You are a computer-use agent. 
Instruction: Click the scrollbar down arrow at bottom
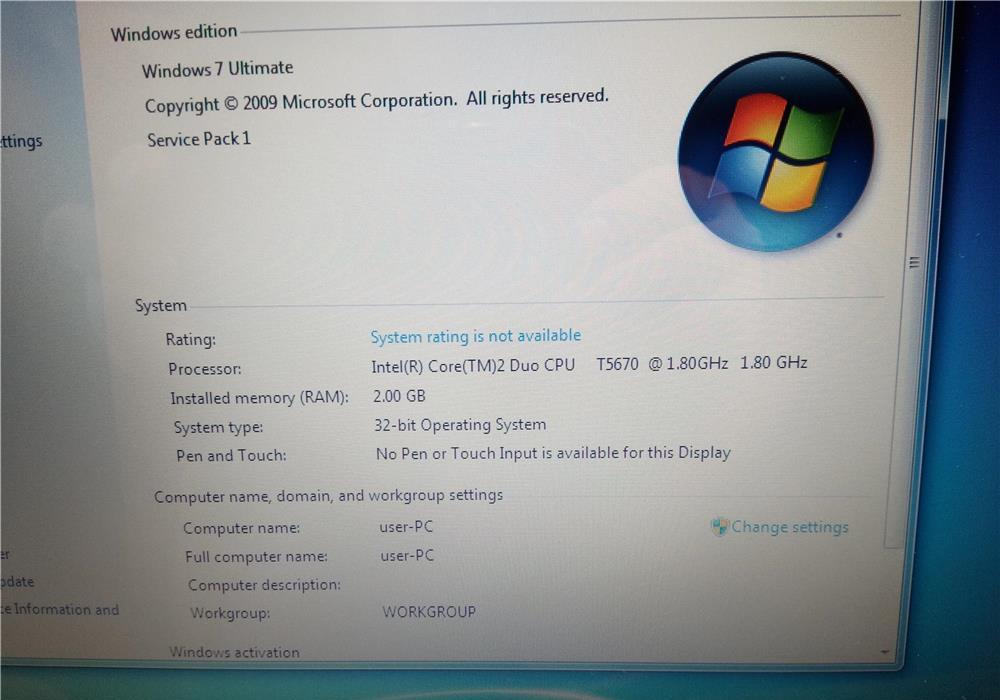[x=885, y=652]
